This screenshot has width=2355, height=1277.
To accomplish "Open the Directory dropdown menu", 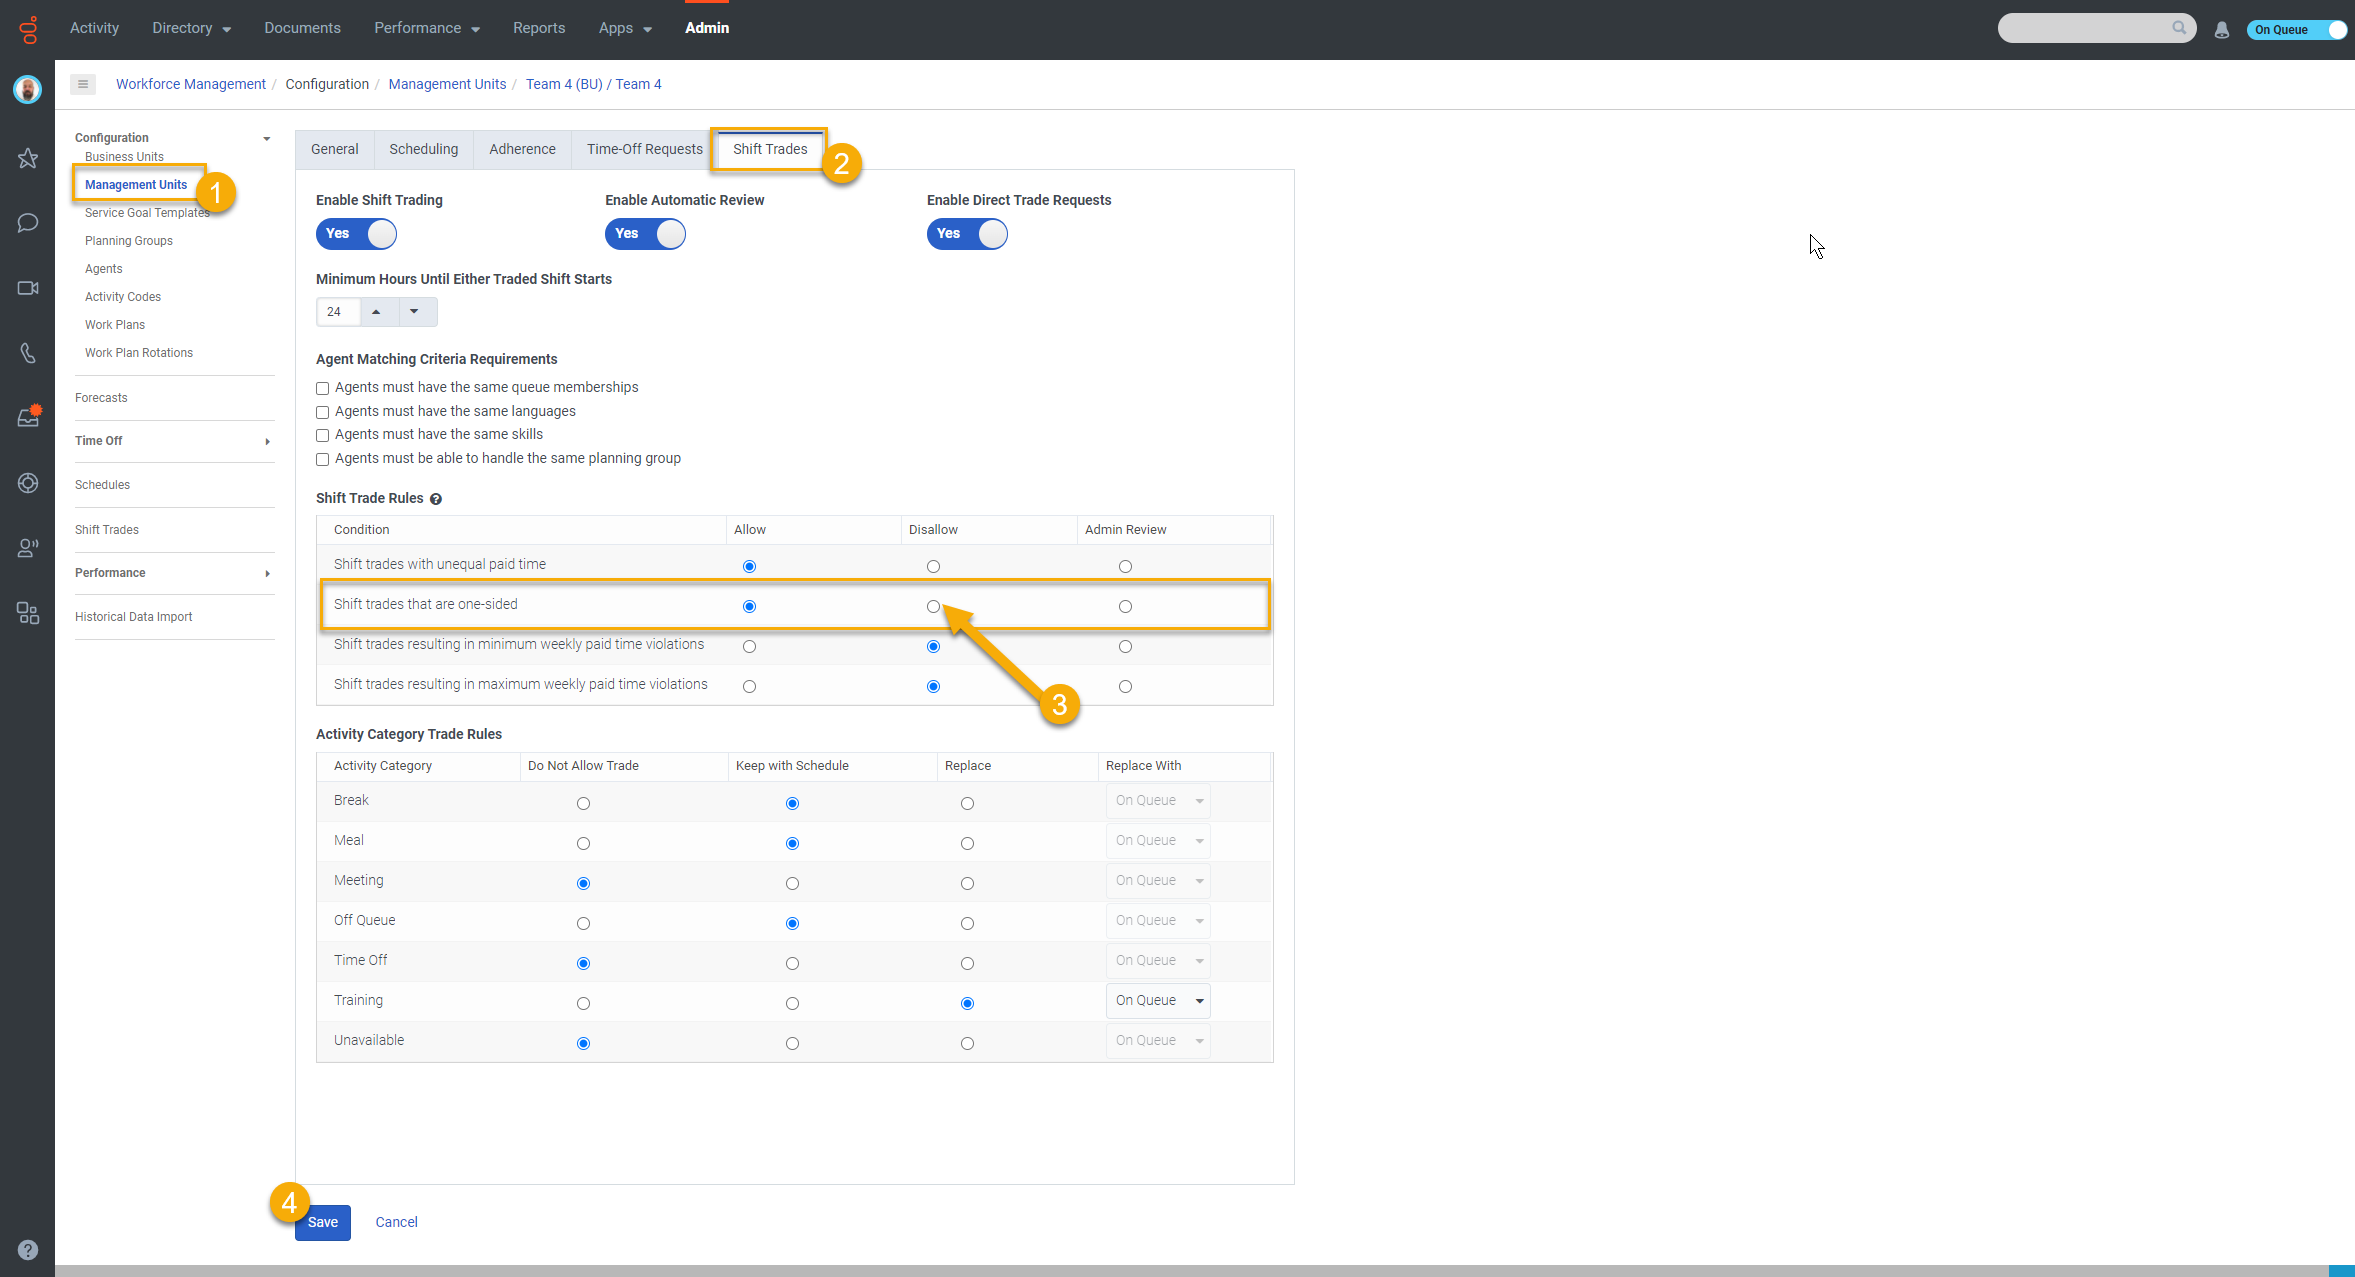I will [x=191, y=28].
